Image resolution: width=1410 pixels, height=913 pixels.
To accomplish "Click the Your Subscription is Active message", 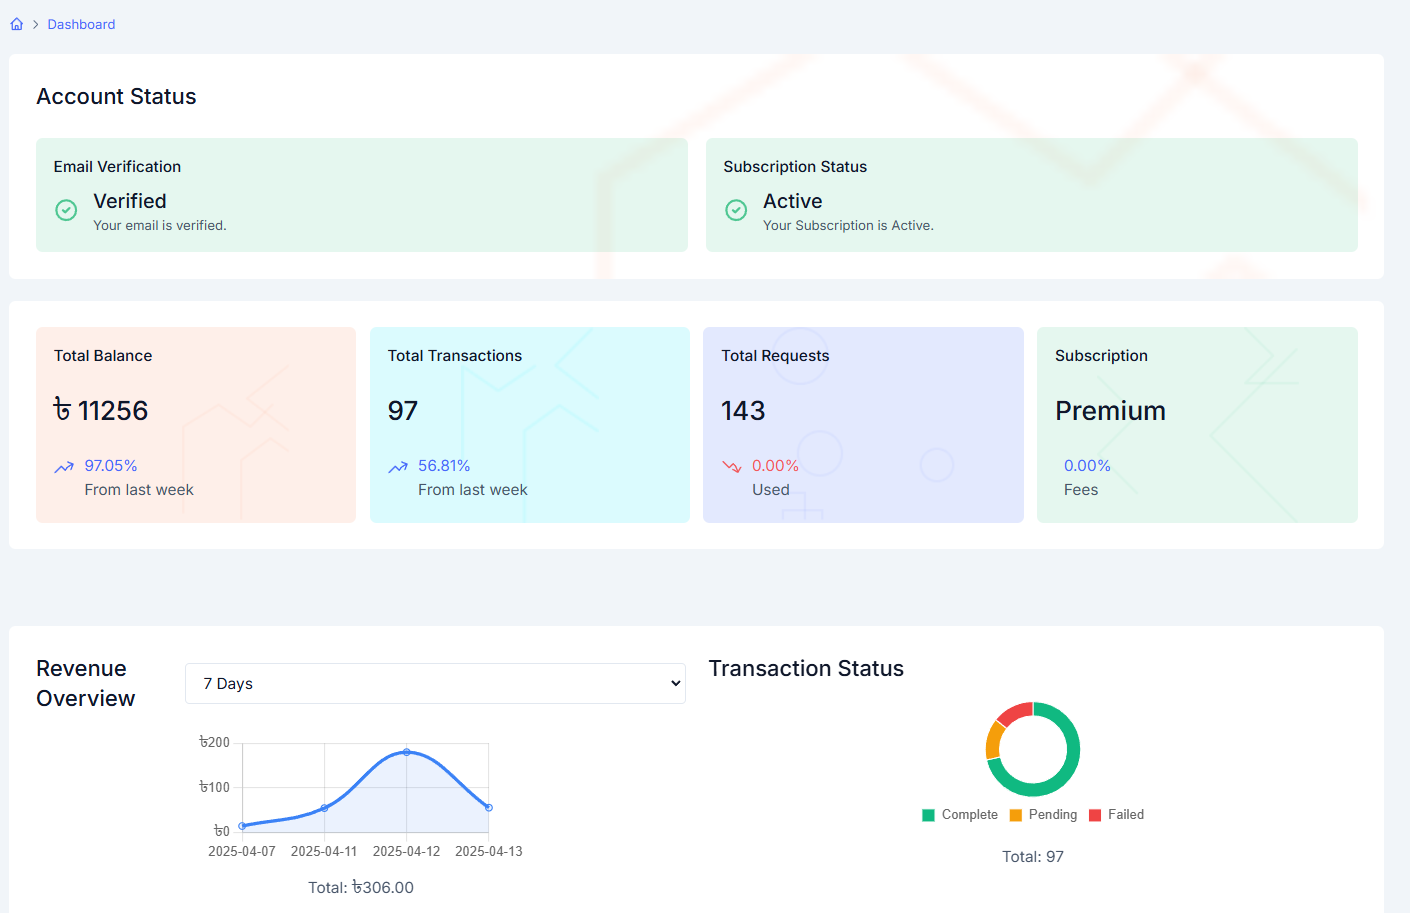I will pos(848,226).
